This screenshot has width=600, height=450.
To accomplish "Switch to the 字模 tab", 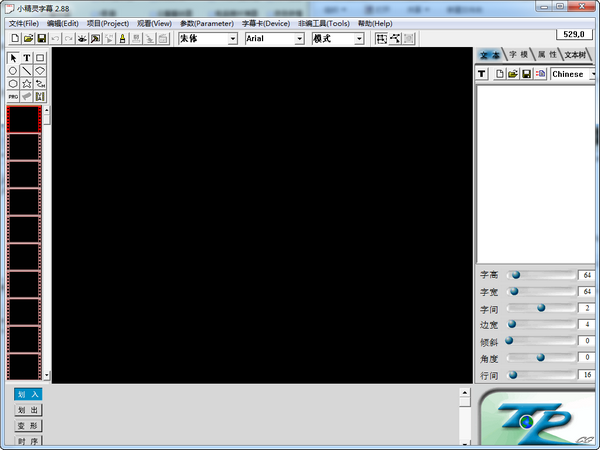I will click(x=518, y=55).
